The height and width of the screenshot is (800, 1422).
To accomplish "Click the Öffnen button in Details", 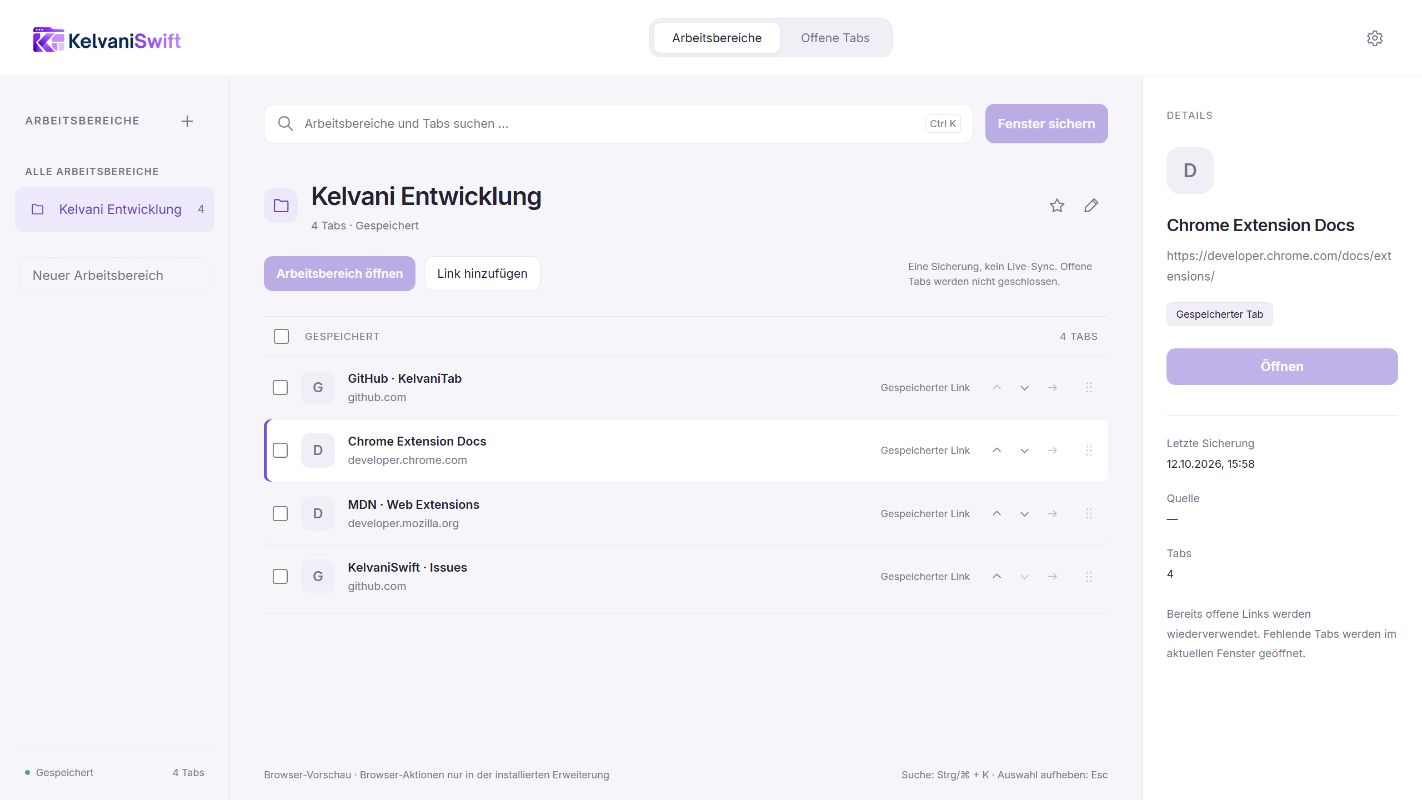I will click(x=1282, y=367).
